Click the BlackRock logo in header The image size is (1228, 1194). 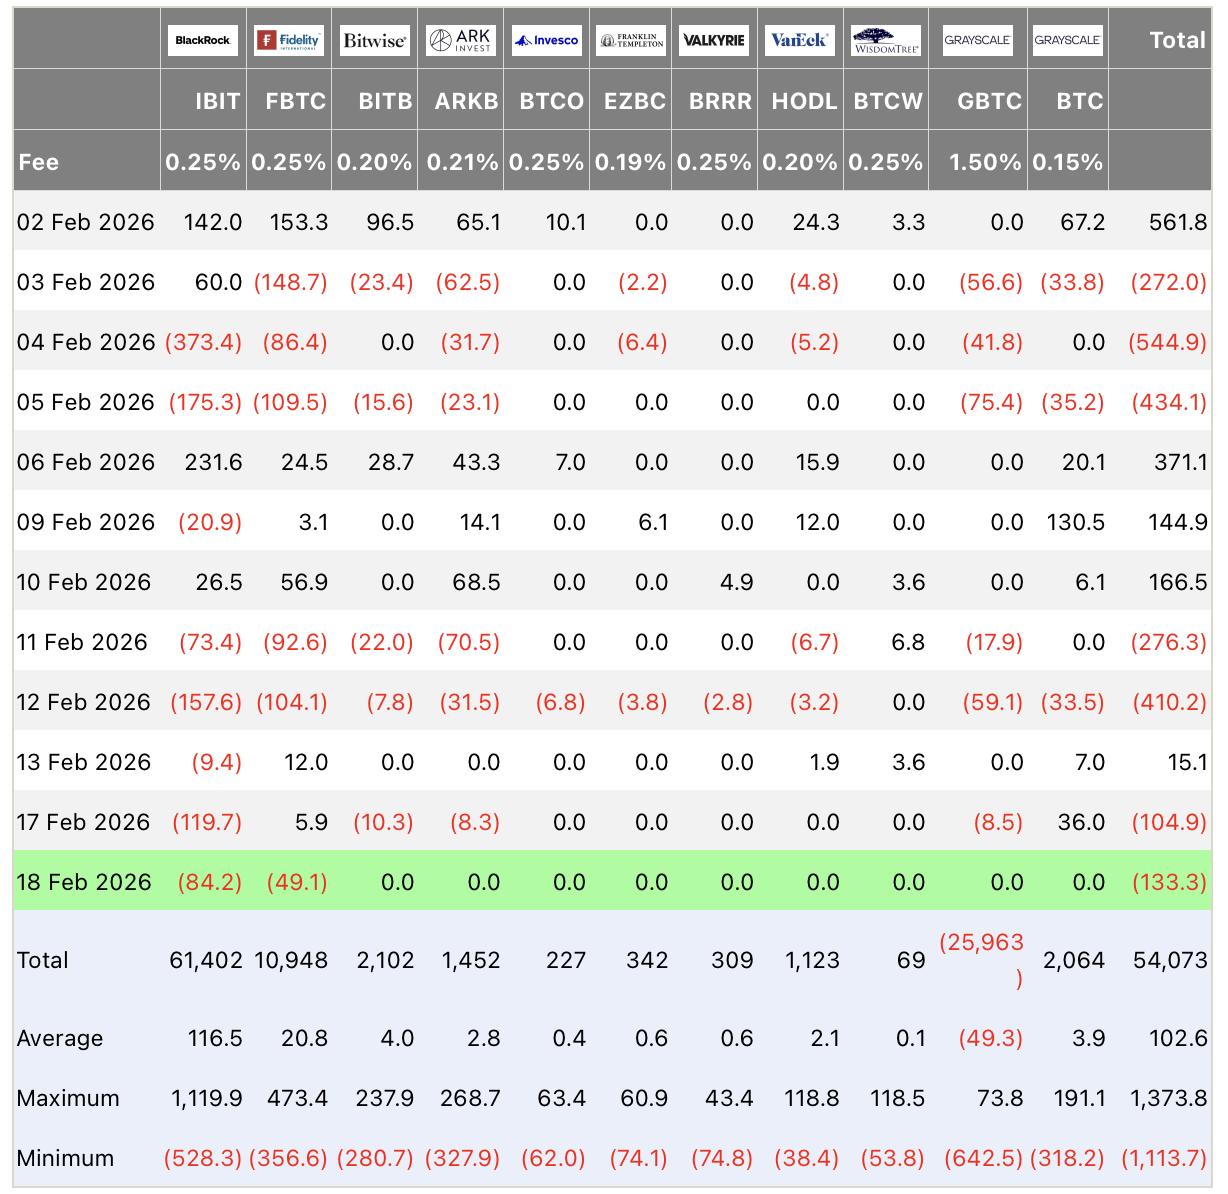(x=203, y=40)
